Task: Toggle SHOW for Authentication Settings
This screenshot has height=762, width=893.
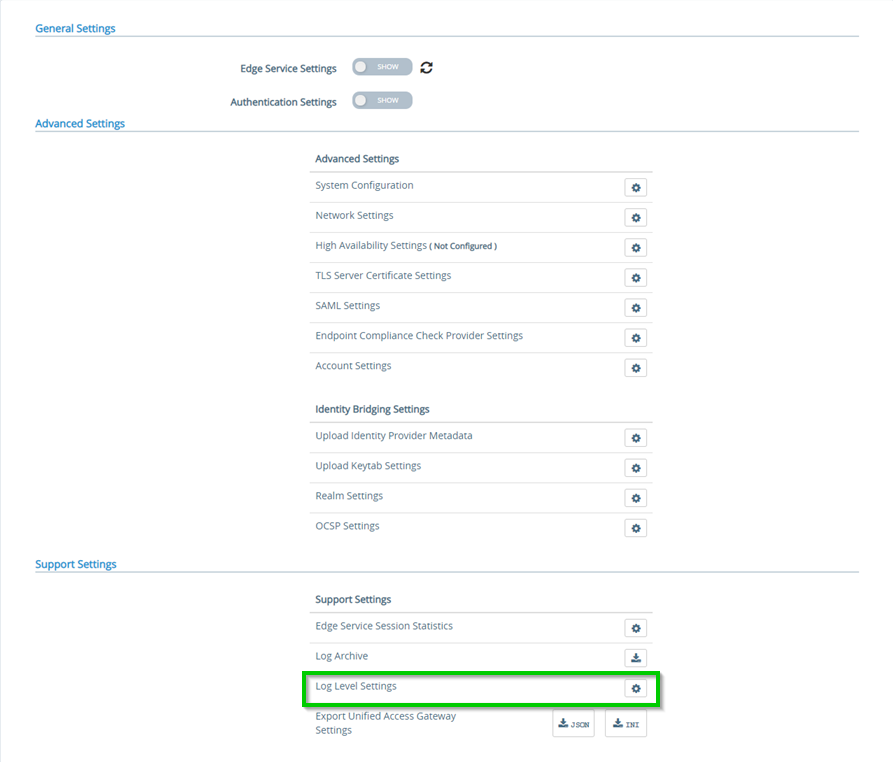Action: [381, 100]
